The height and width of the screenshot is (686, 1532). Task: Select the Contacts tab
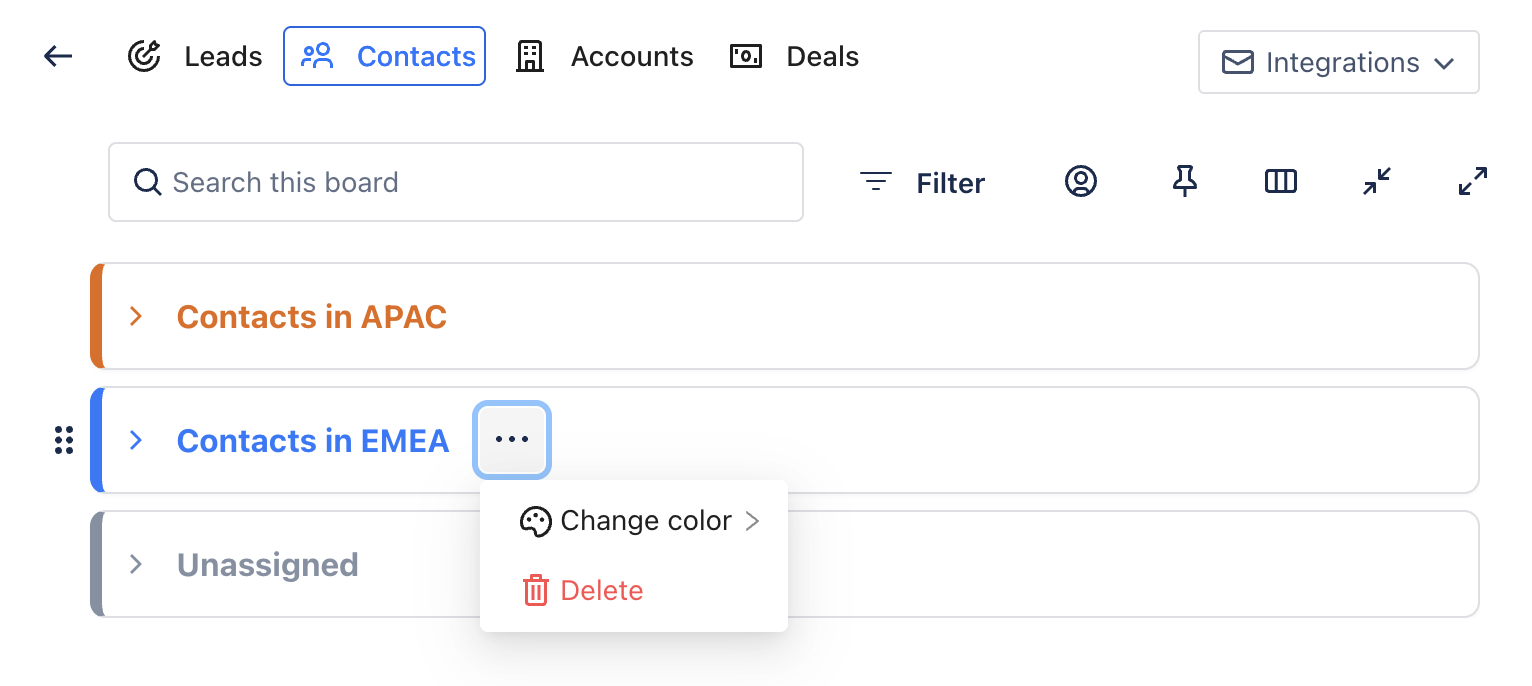coord(385,57)
